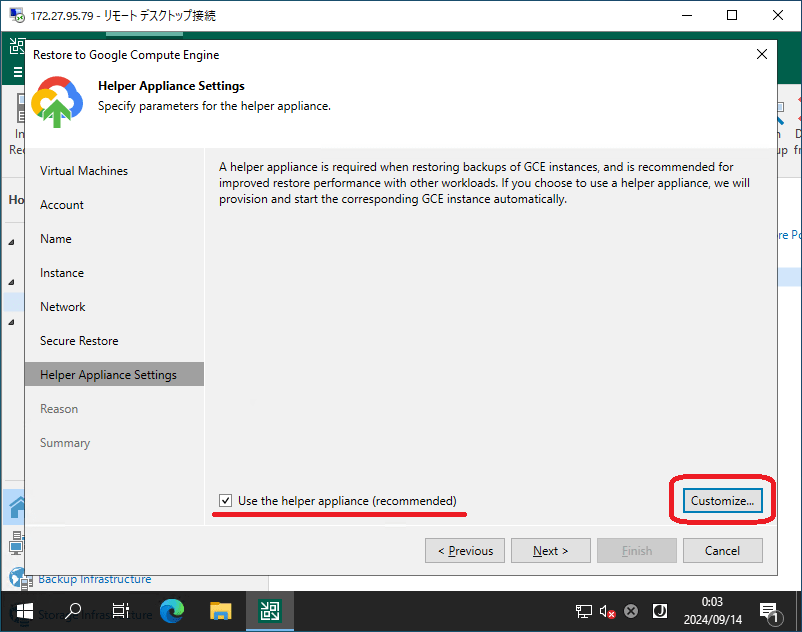802x632 pixels.
Task: Select the Helper Appliance Settings step
Action: (114, 374)
